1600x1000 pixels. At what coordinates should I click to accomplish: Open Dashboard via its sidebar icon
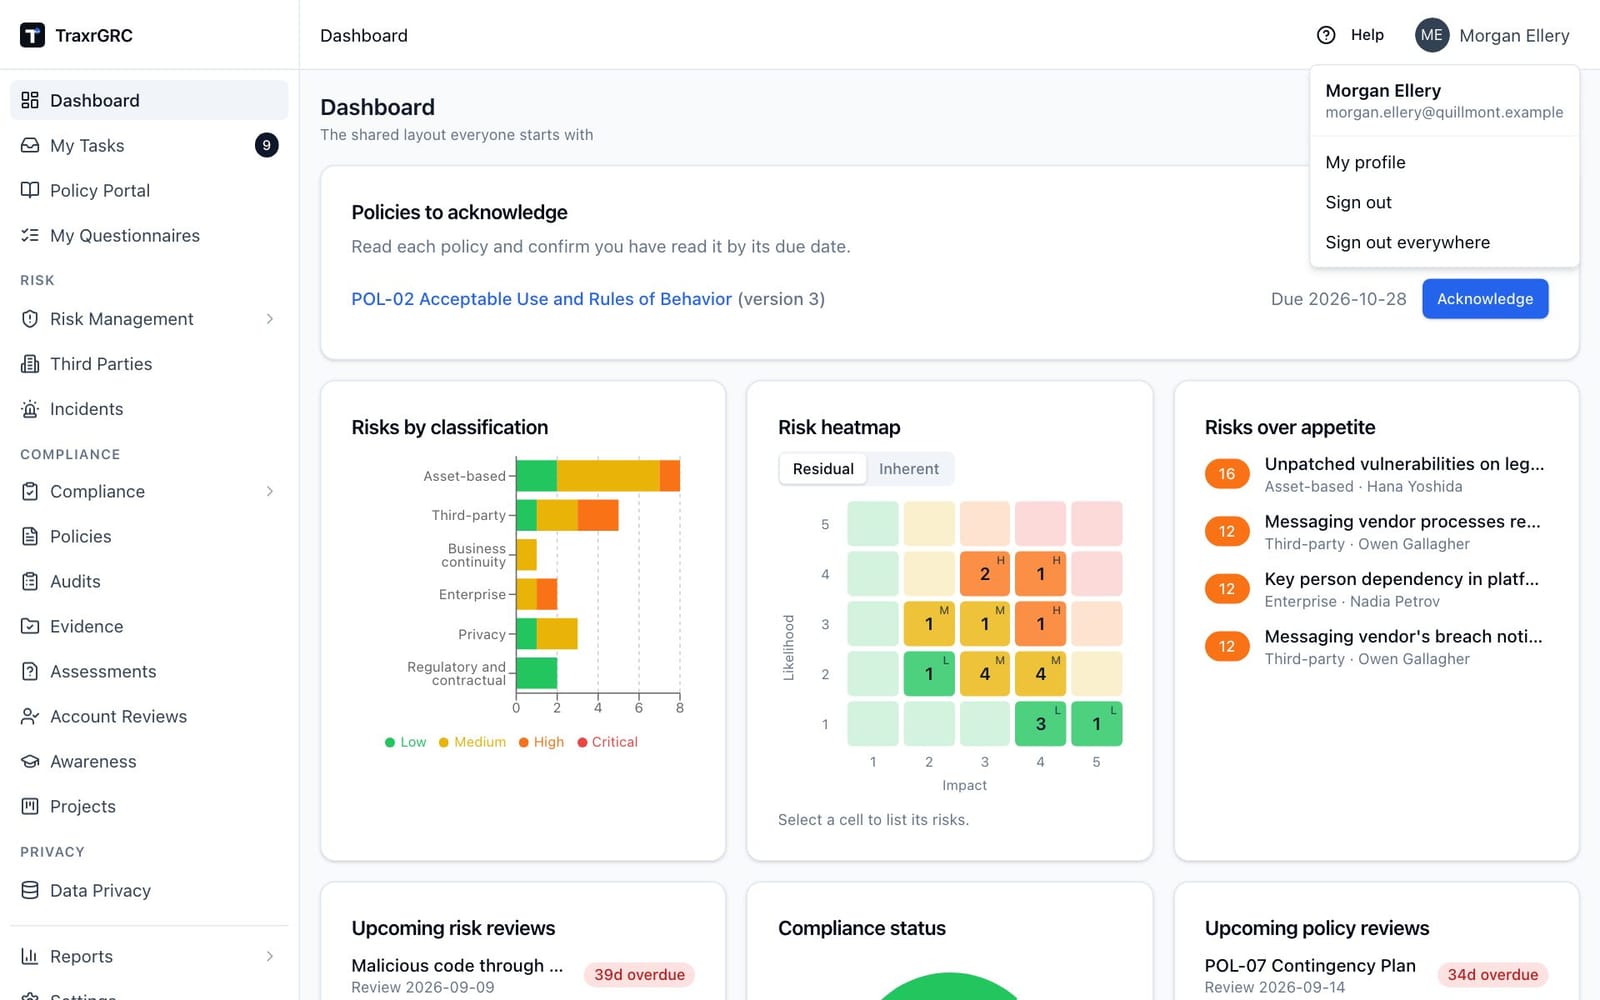click(x=30, y=100)
